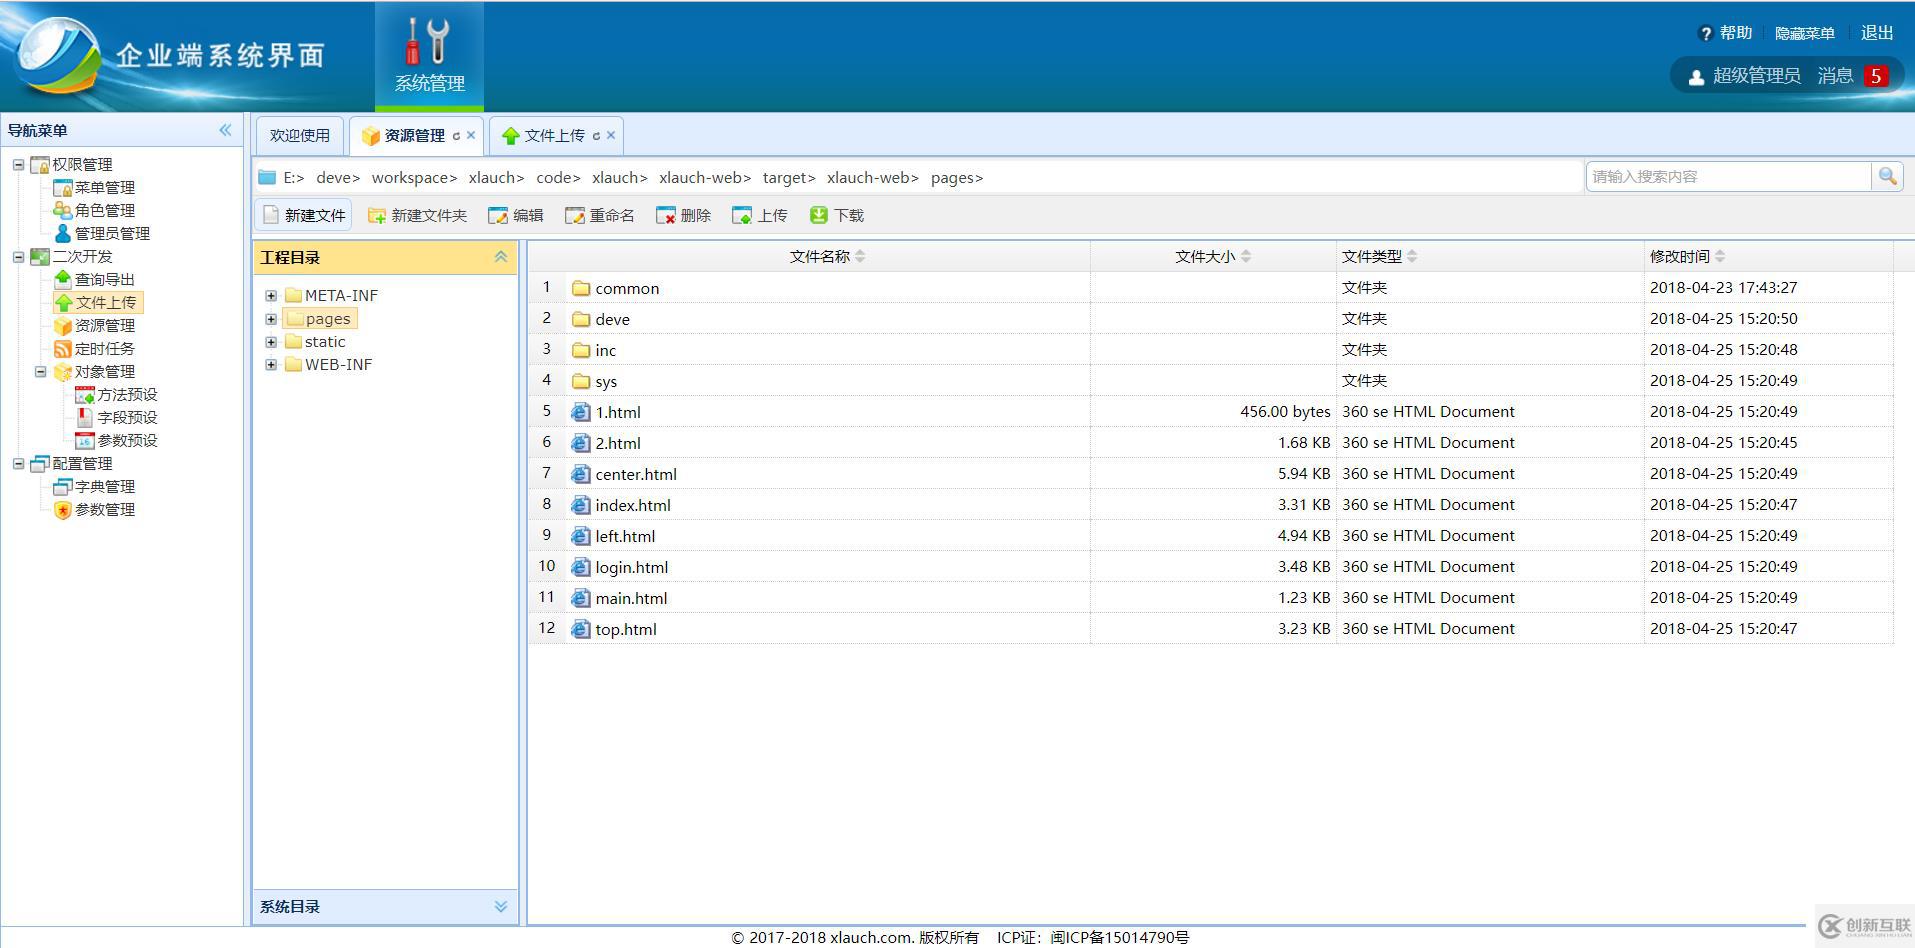This screenshot has width=1915, height=948.
Task: Click the magnifier search icon
Action: click(x=1888, y=176)
